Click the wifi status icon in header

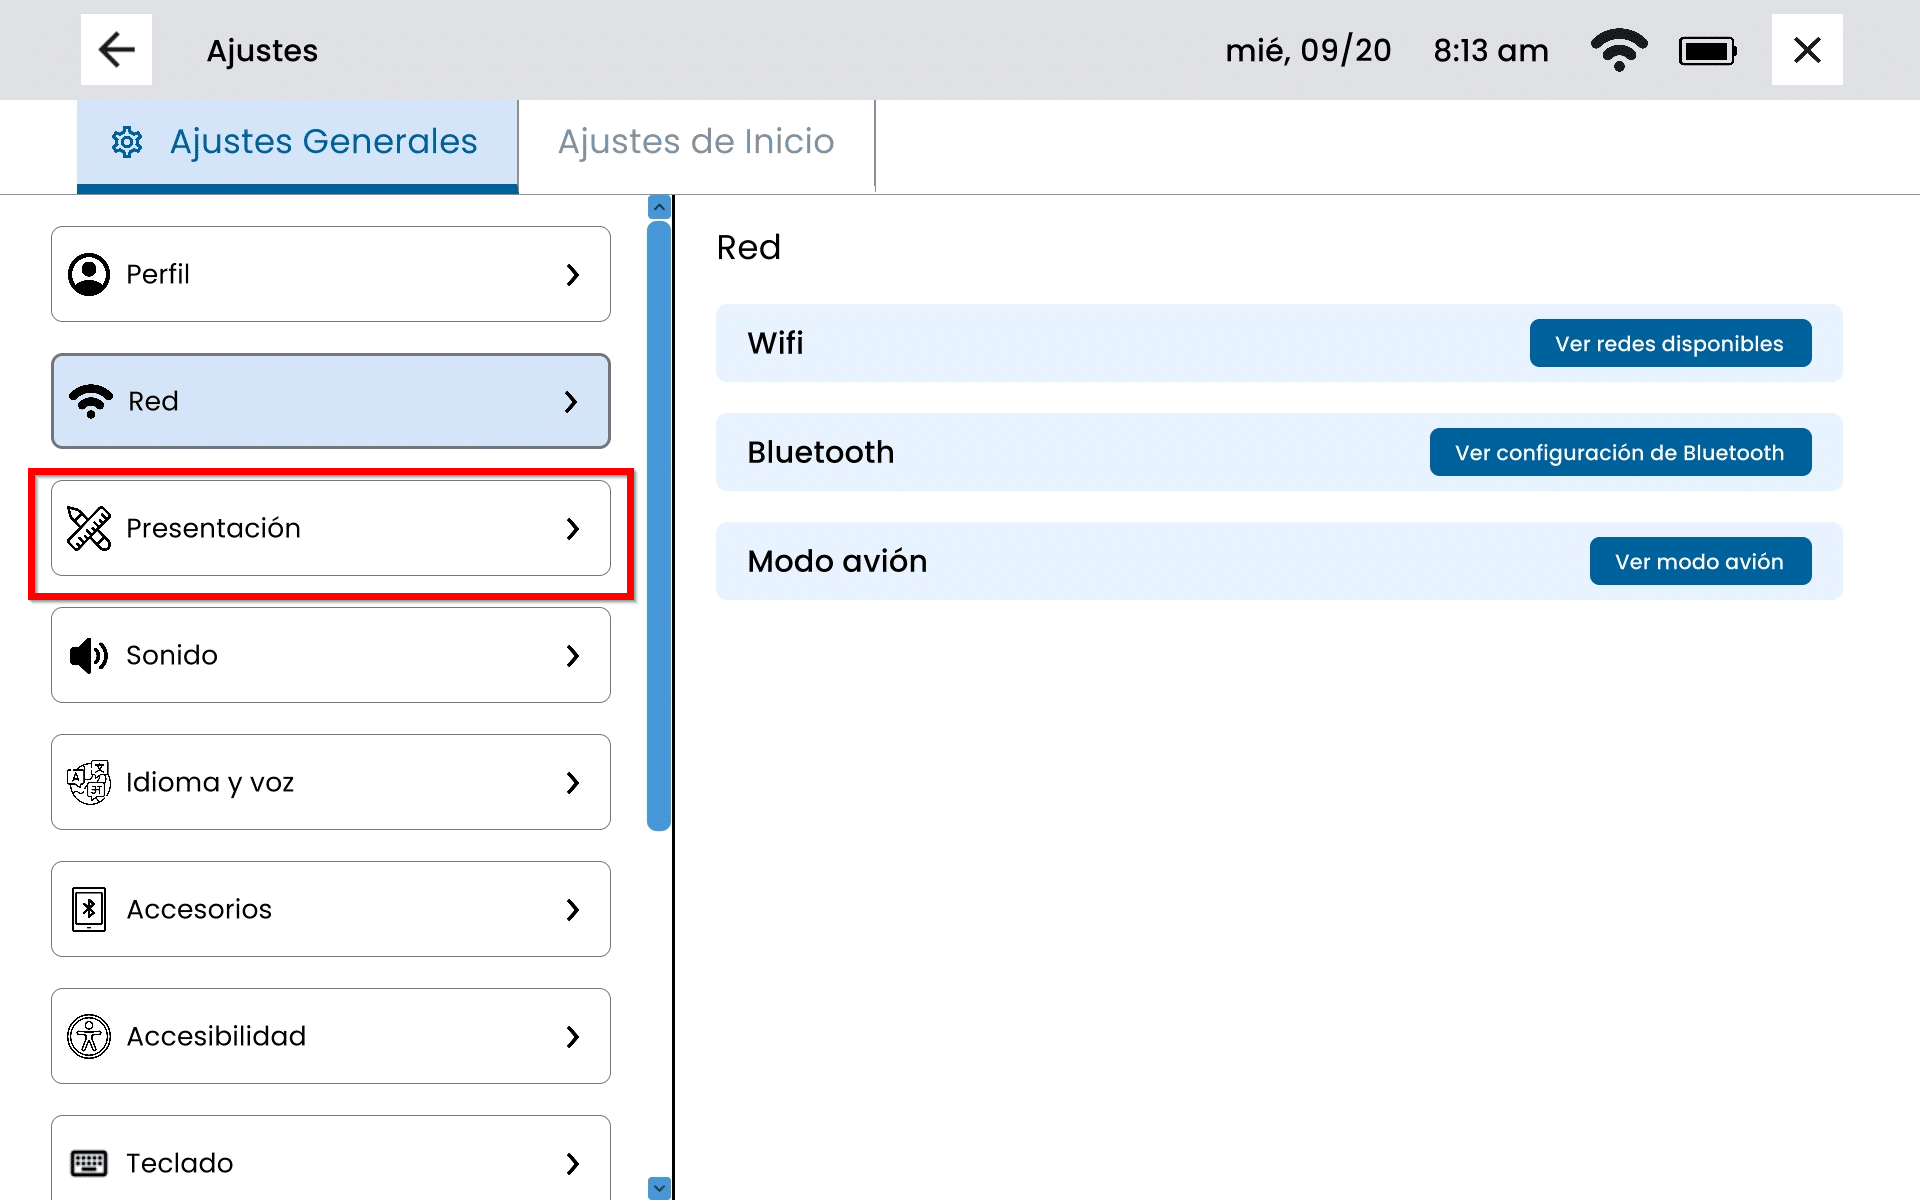pyautogui.click(x=1618, y=50)
